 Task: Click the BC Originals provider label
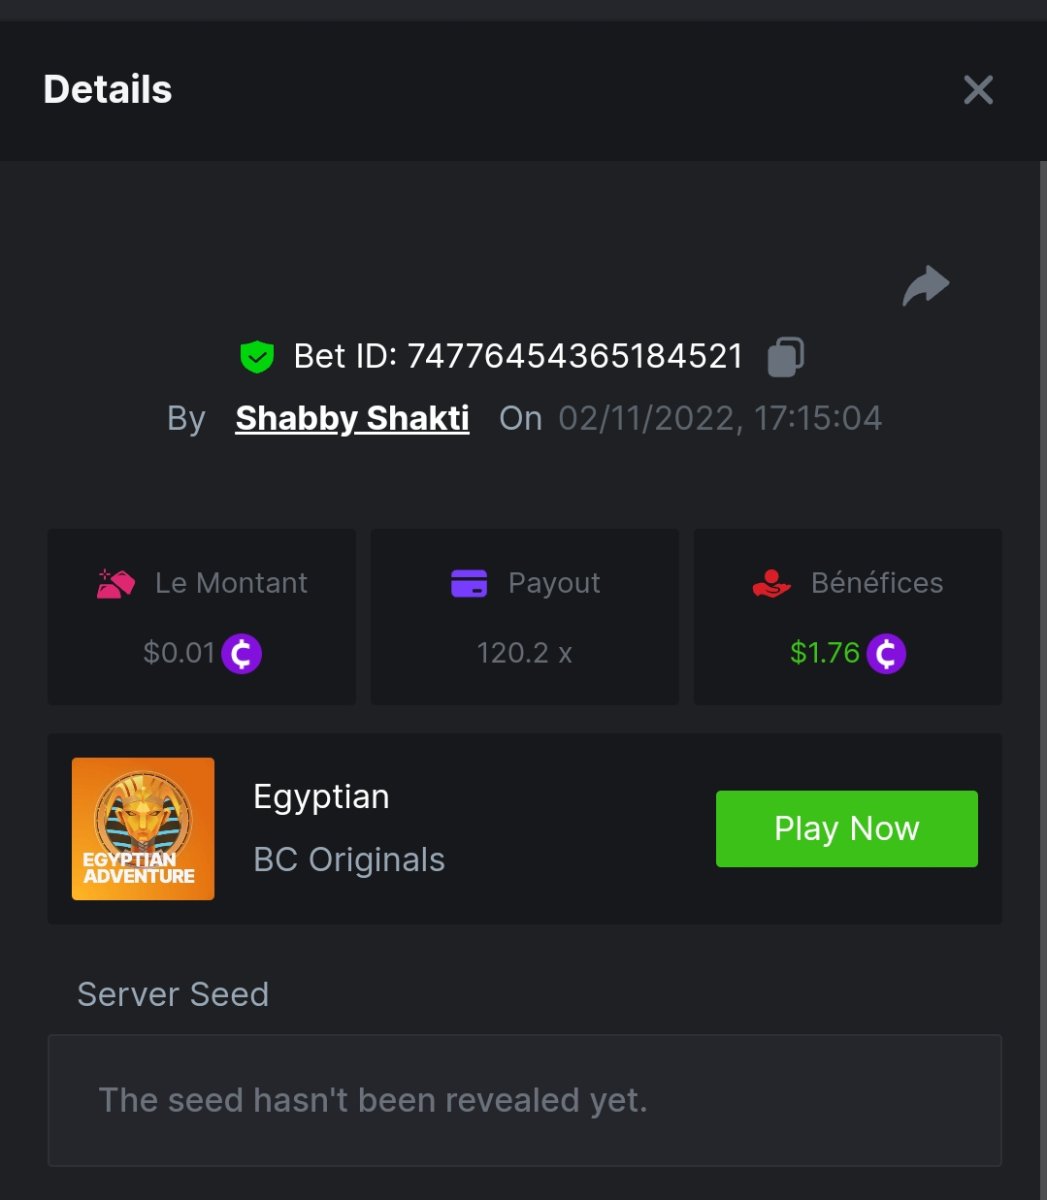[349, 860]
